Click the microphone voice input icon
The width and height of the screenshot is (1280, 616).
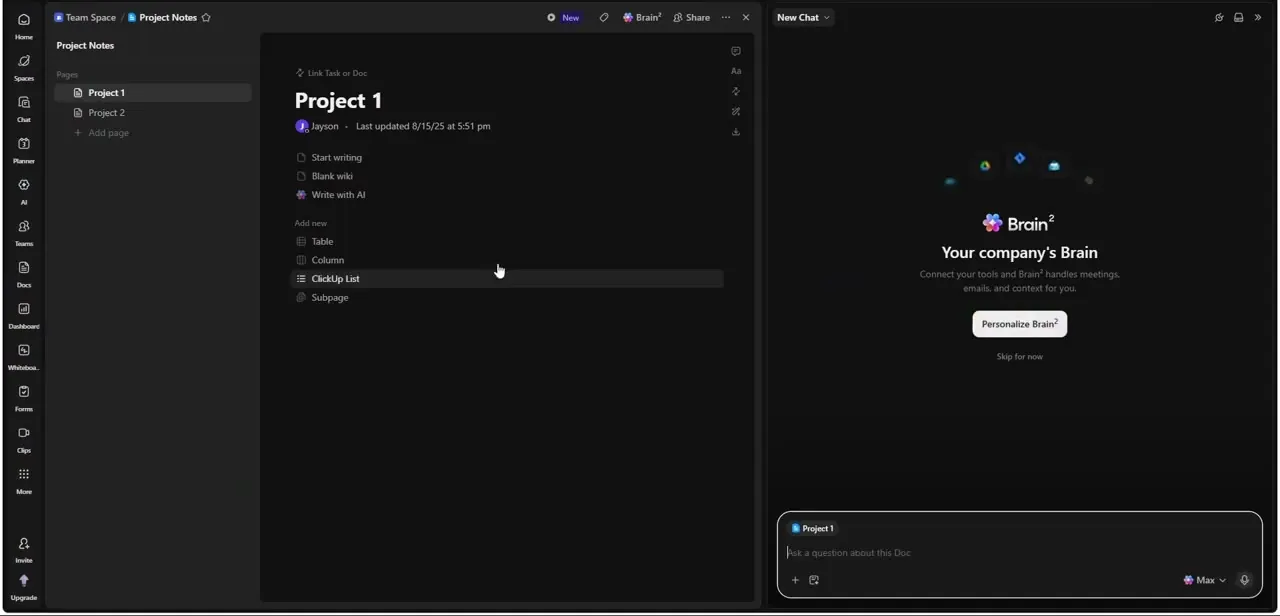pyautogui.click(x=1244, y=580)
